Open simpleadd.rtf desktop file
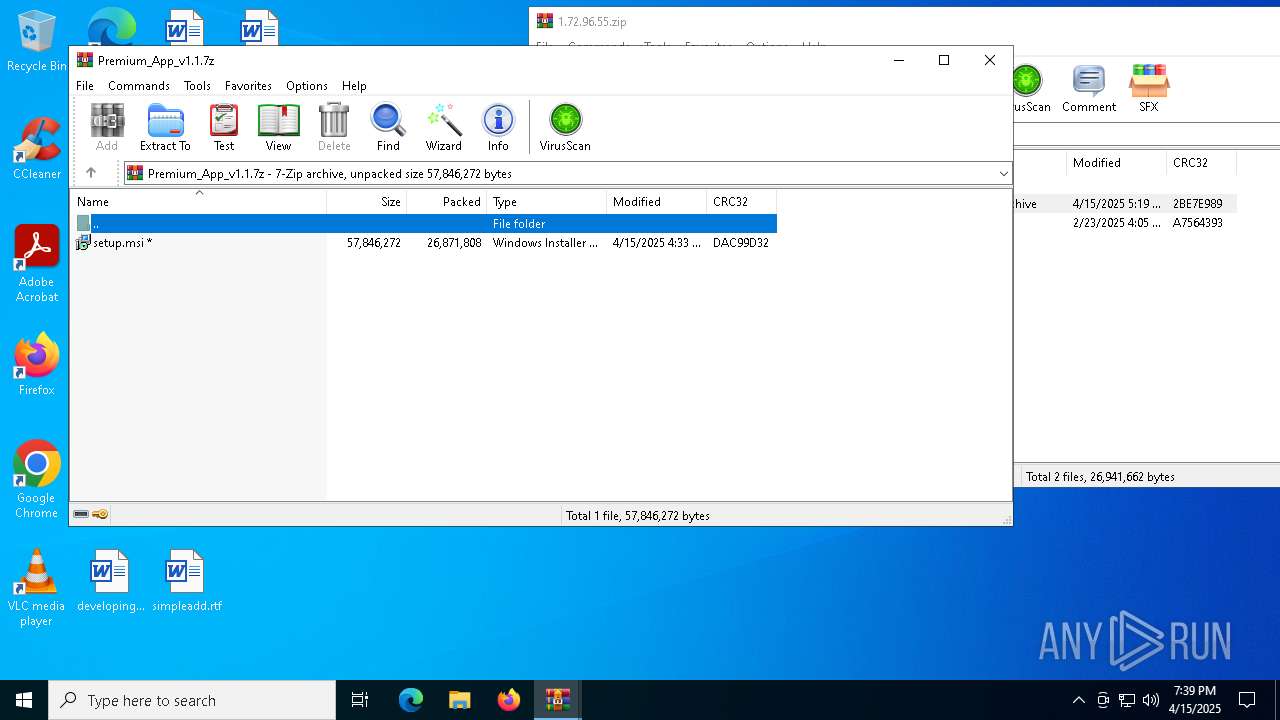The image size is (1280, 720). (x=186, y=581)
